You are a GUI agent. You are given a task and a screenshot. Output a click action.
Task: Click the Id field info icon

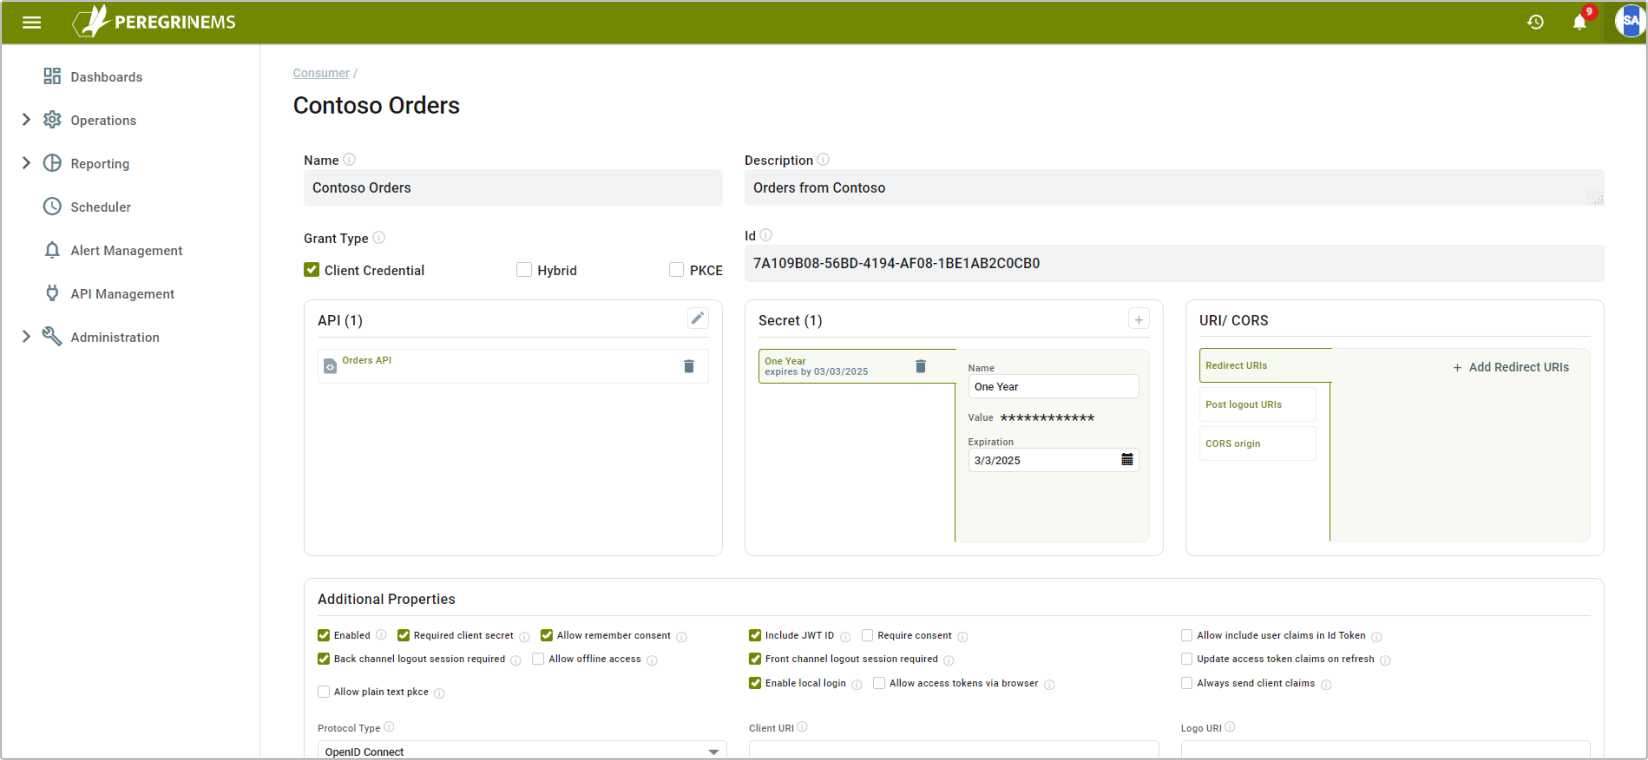click(x=766, y=235)
